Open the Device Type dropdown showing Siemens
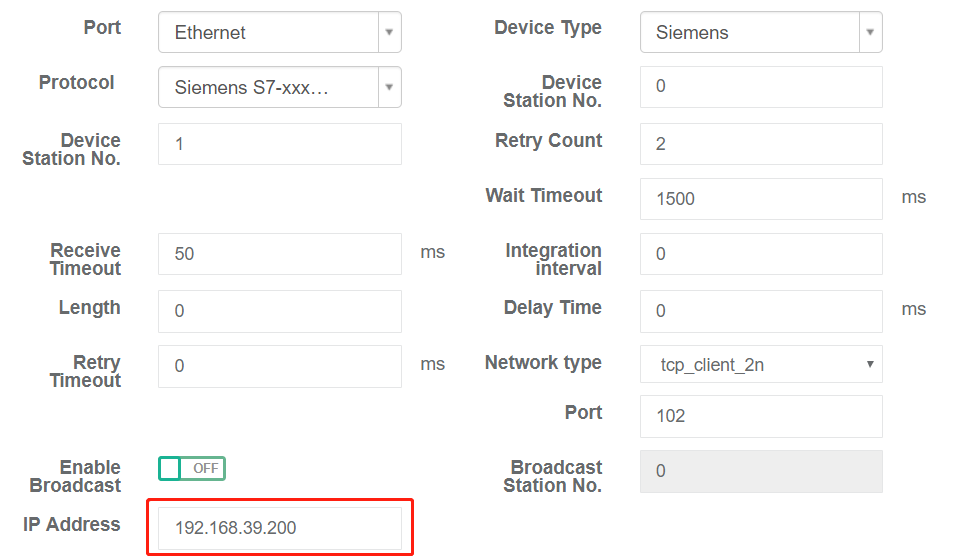 [x=749, y=32]
